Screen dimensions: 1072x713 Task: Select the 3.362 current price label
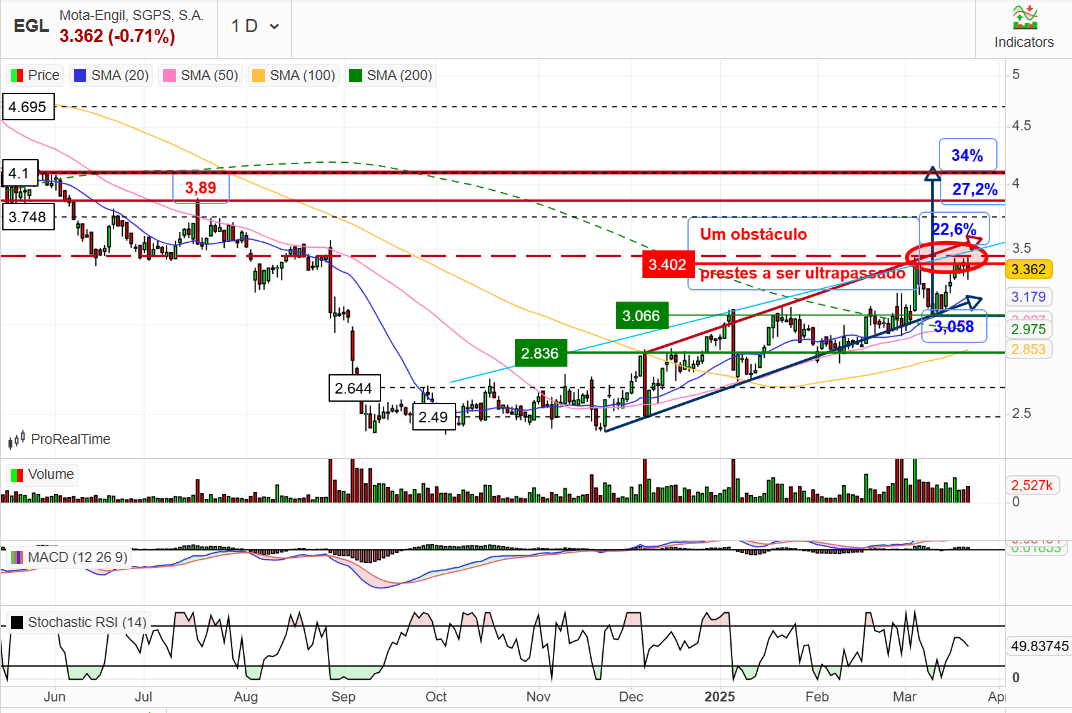click(1028, 269)
